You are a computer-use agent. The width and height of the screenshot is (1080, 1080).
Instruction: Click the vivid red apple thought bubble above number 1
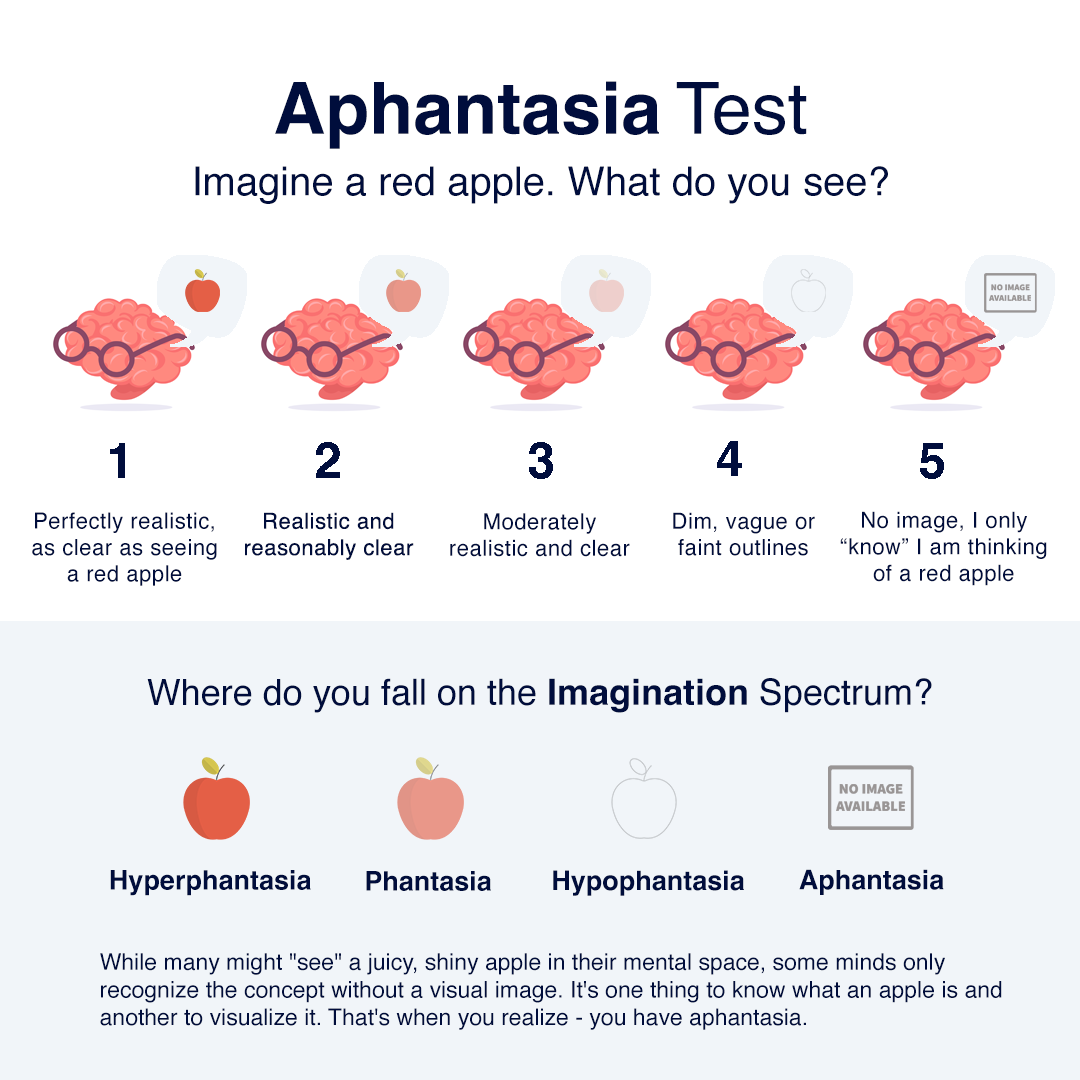(x=202, y=292)
